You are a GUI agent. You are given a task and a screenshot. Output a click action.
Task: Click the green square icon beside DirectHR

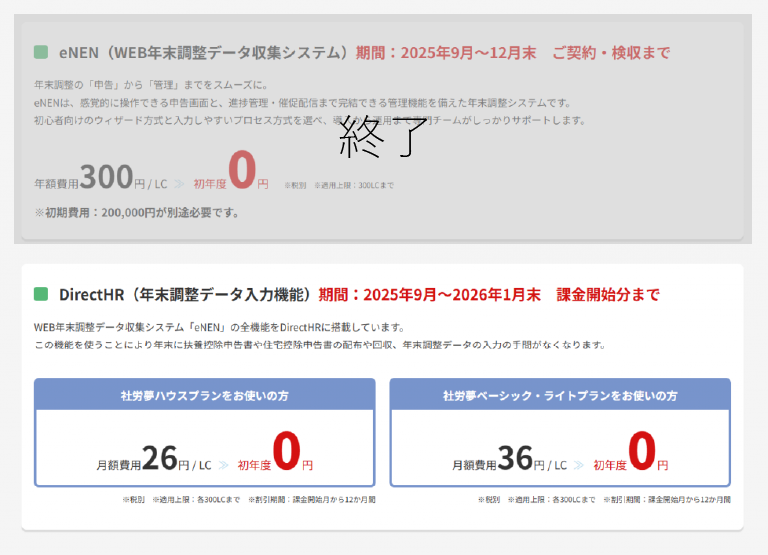click(41, 294)
